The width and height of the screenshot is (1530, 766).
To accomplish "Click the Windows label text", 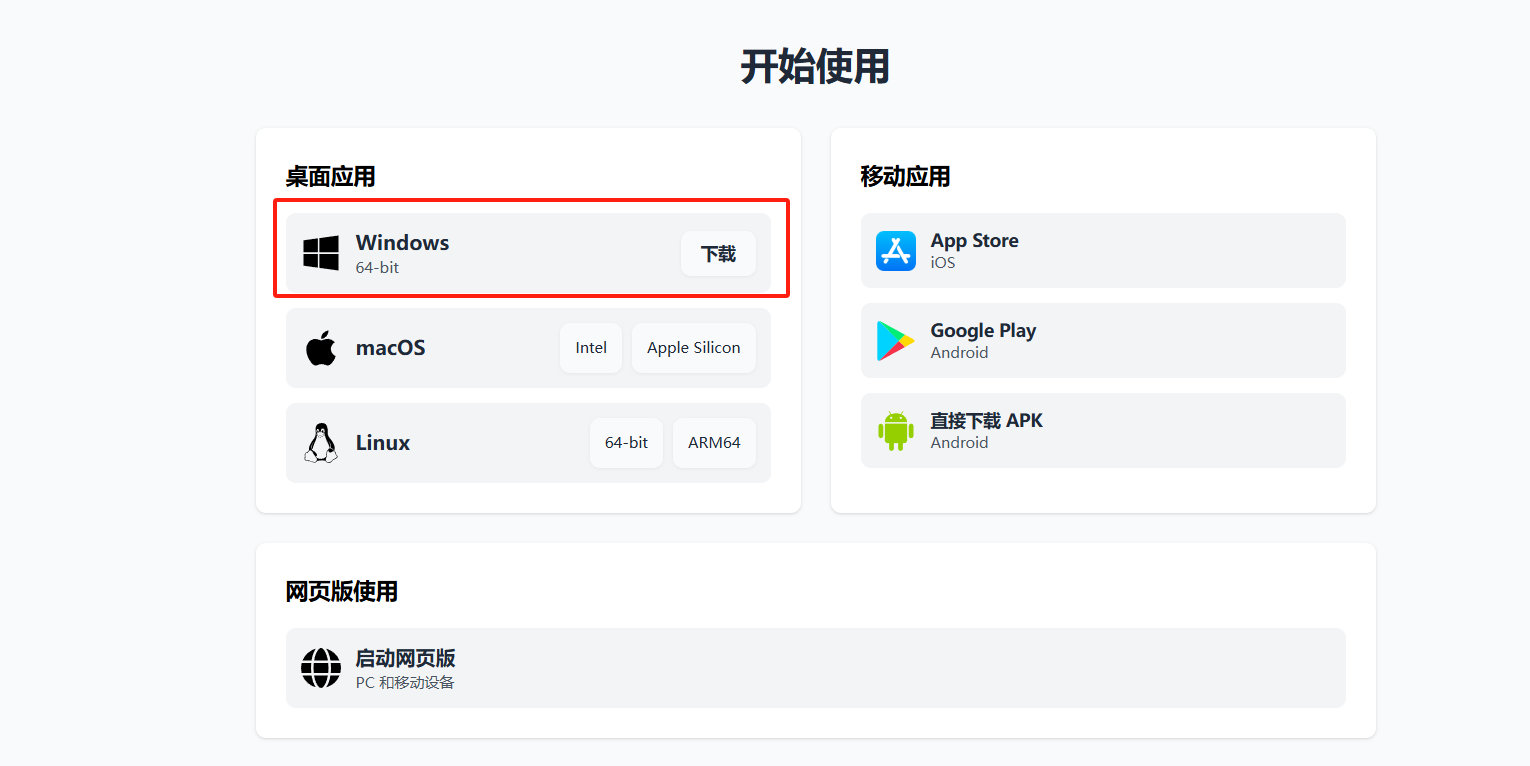I will coord(403,242).
